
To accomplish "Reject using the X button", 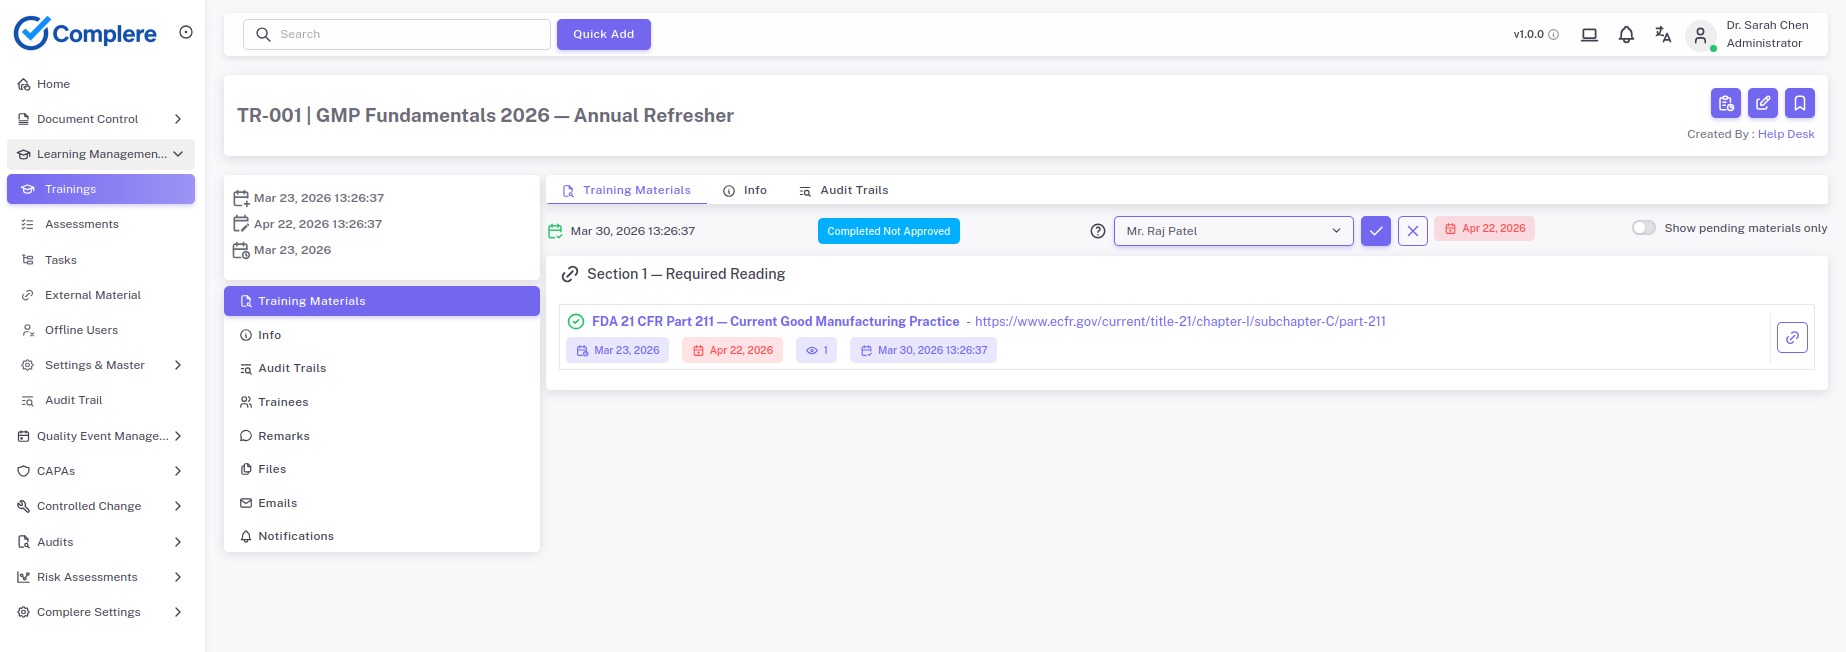I will click(1412, 231).
